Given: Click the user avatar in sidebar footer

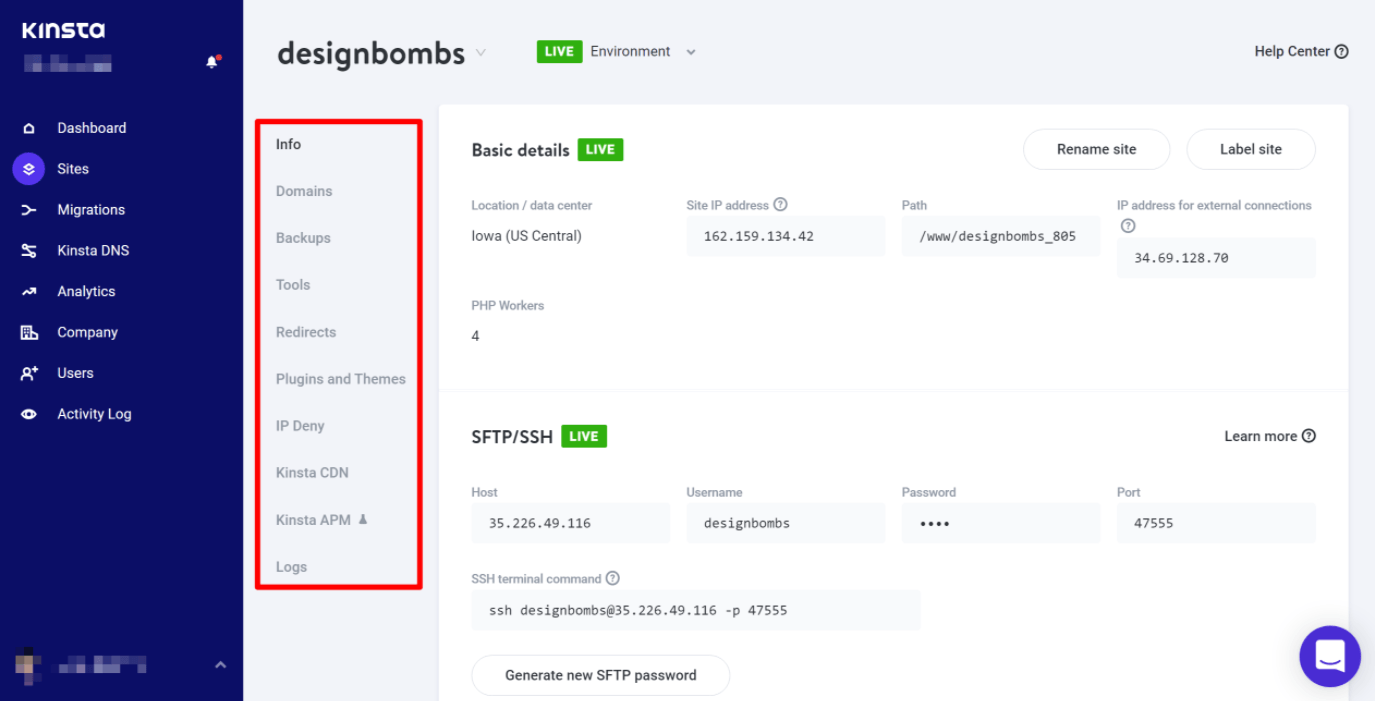Looking at the screenshot, I should 28,664.
